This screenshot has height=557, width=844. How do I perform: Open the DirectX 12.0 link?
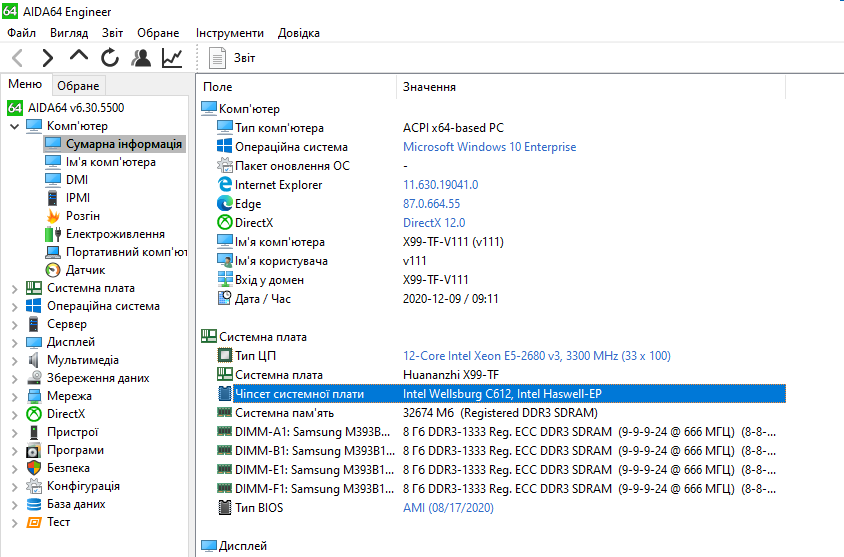(434, 223)
